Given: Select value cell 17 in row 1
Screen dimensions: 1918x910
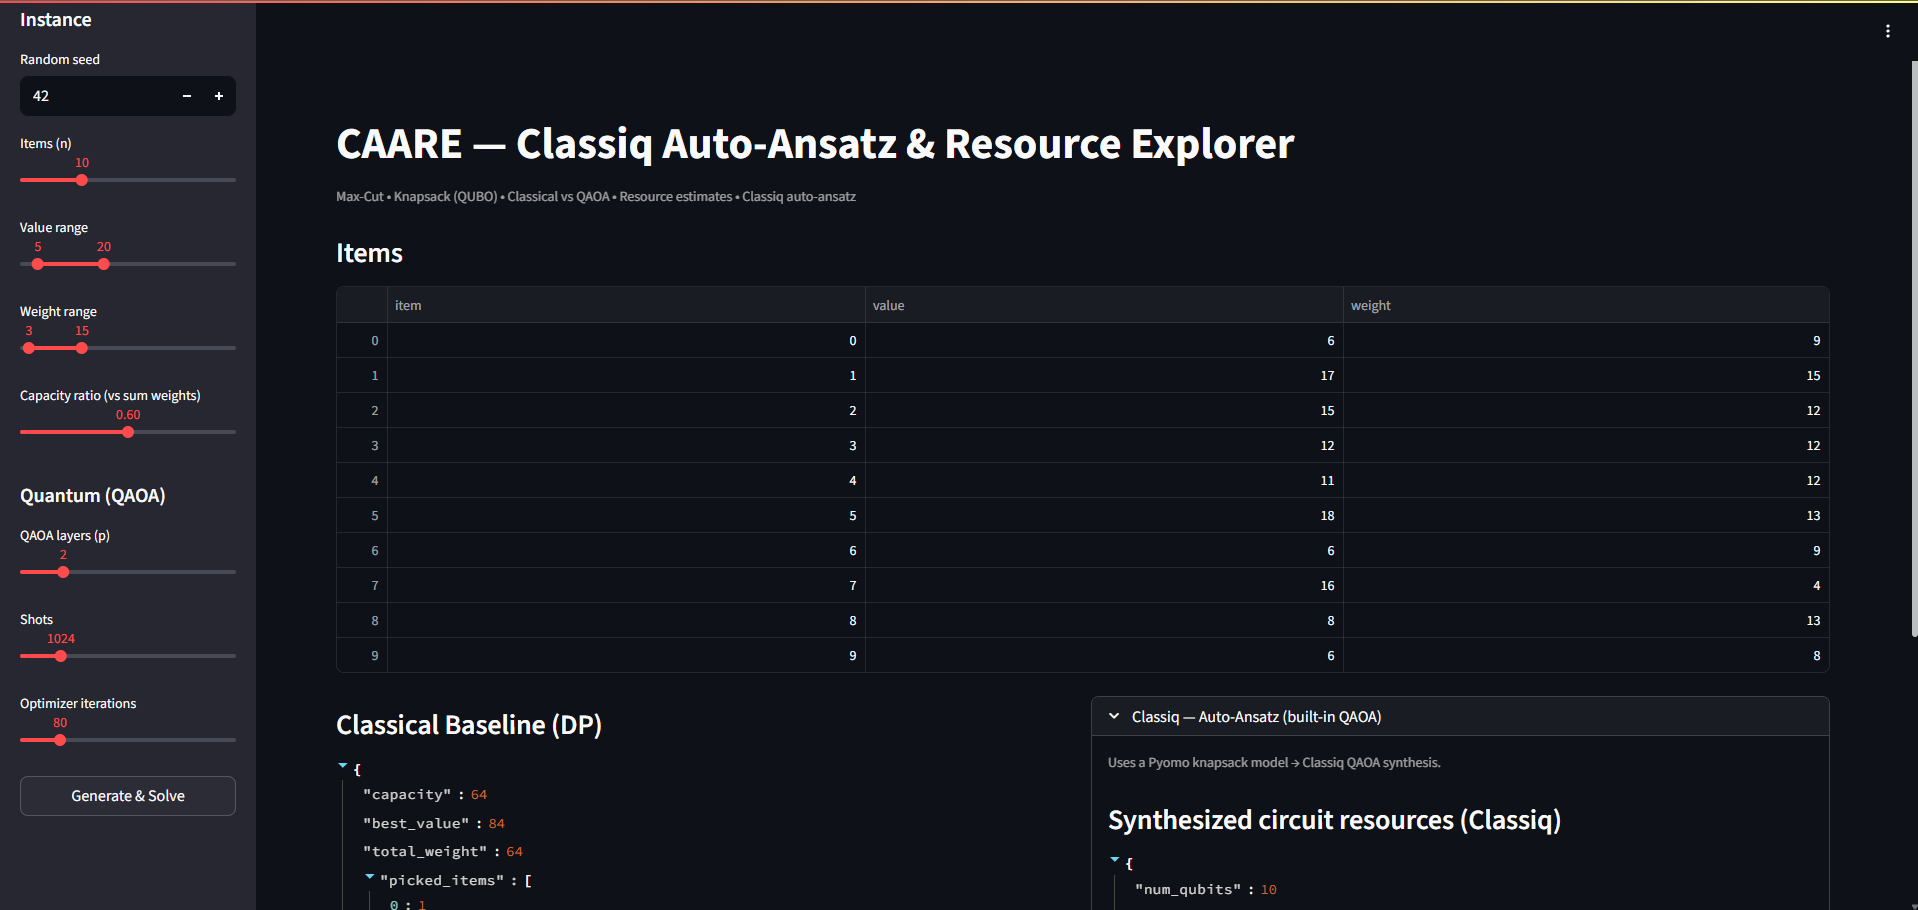Looking at the screenshot, I should [1104, 376].
